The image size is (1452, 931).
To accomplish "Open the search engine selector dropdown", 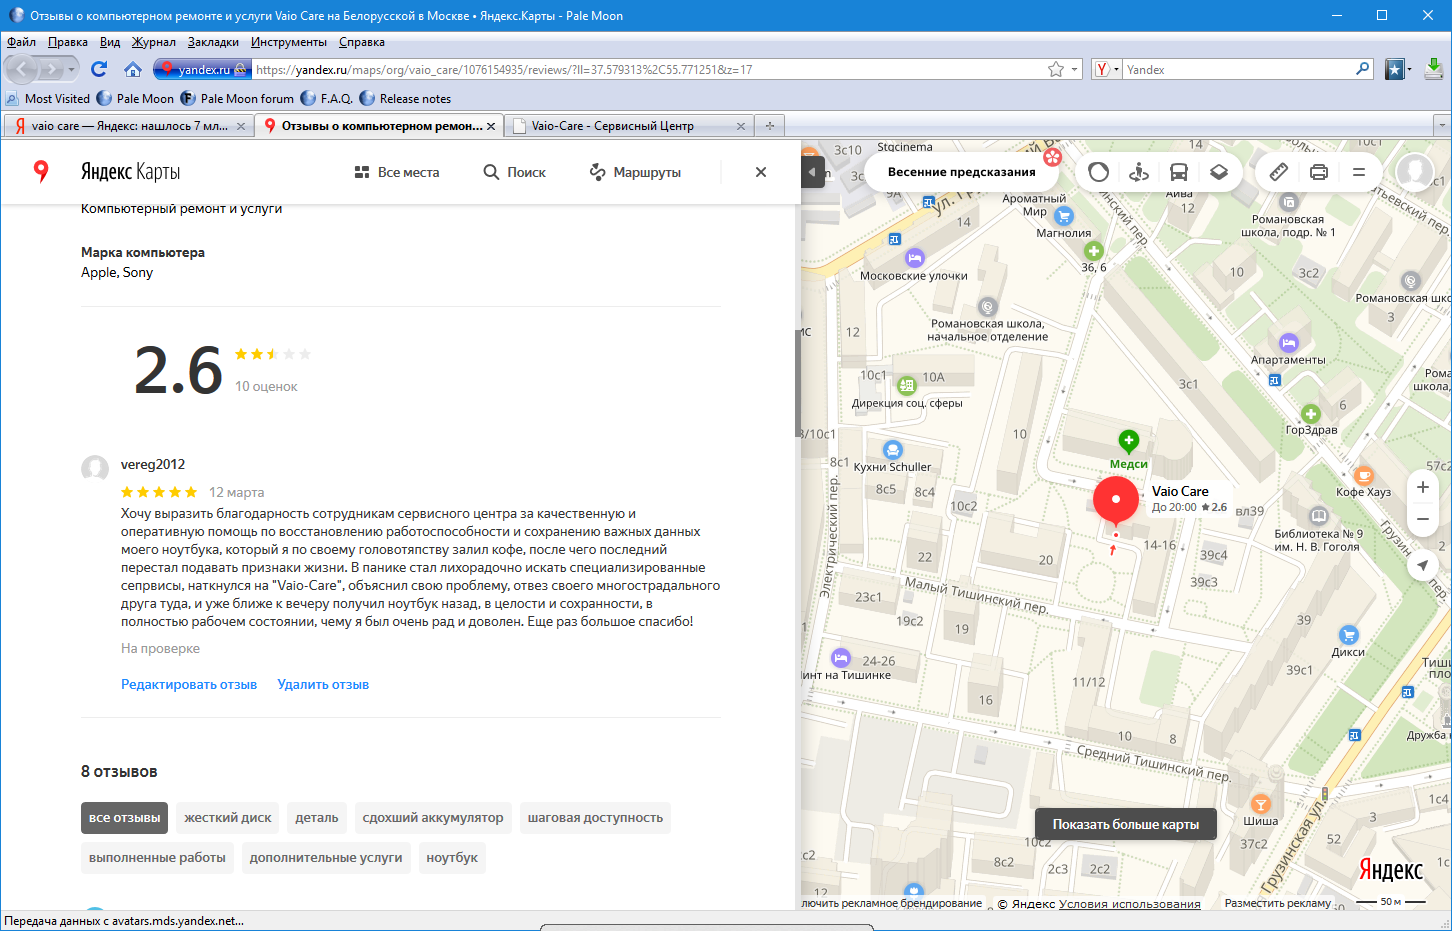I will [x=1106, y=69].
